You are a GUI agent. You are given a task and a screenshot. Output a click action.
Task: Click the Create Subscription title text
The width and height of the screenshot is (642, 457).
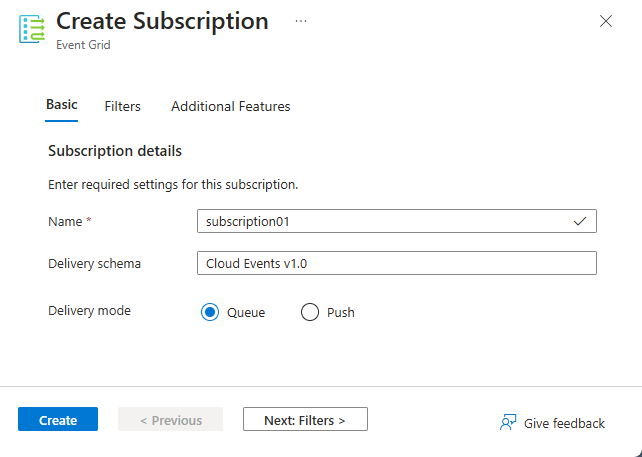tap(162, 21)
